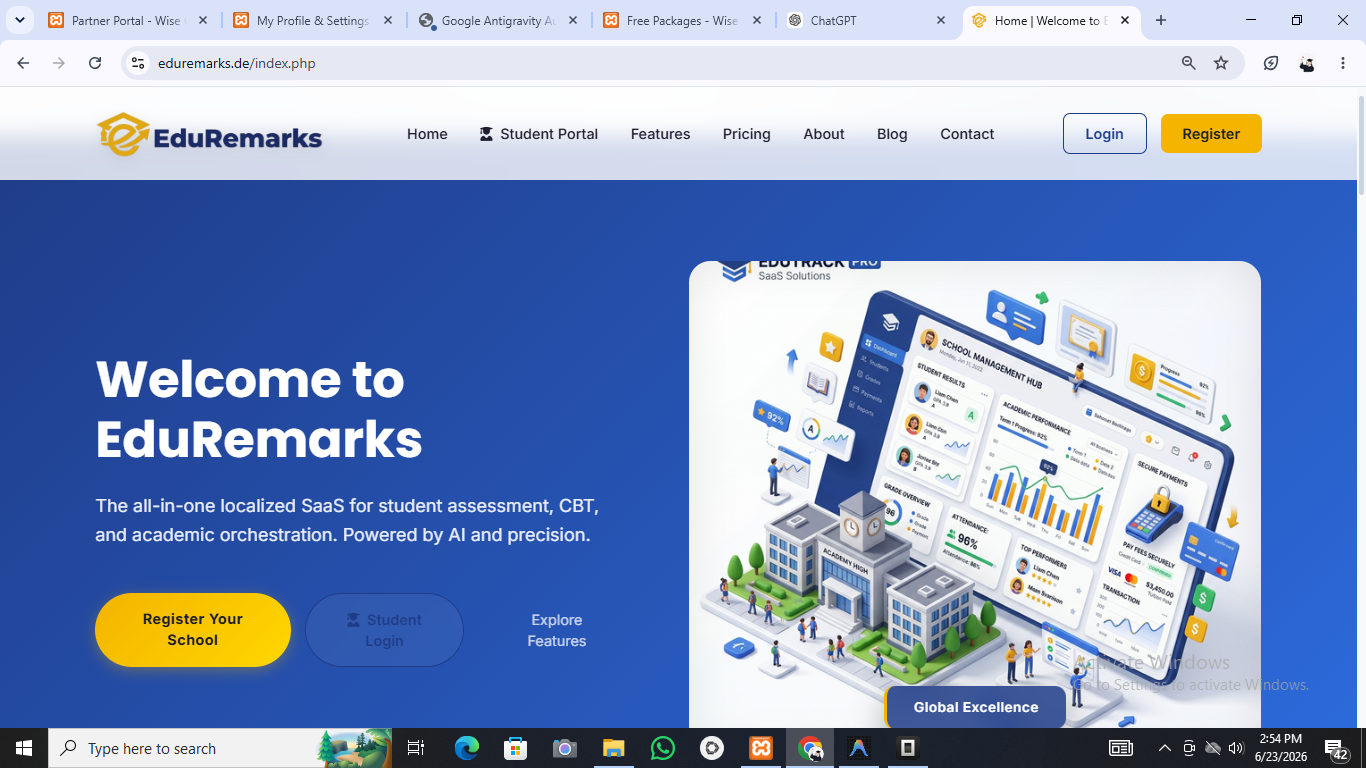Image resolution: width=1366 pixels, height=768 pixels.
Task: Open the notification center with 42 badge
Action: click(x=1337, y=749)
